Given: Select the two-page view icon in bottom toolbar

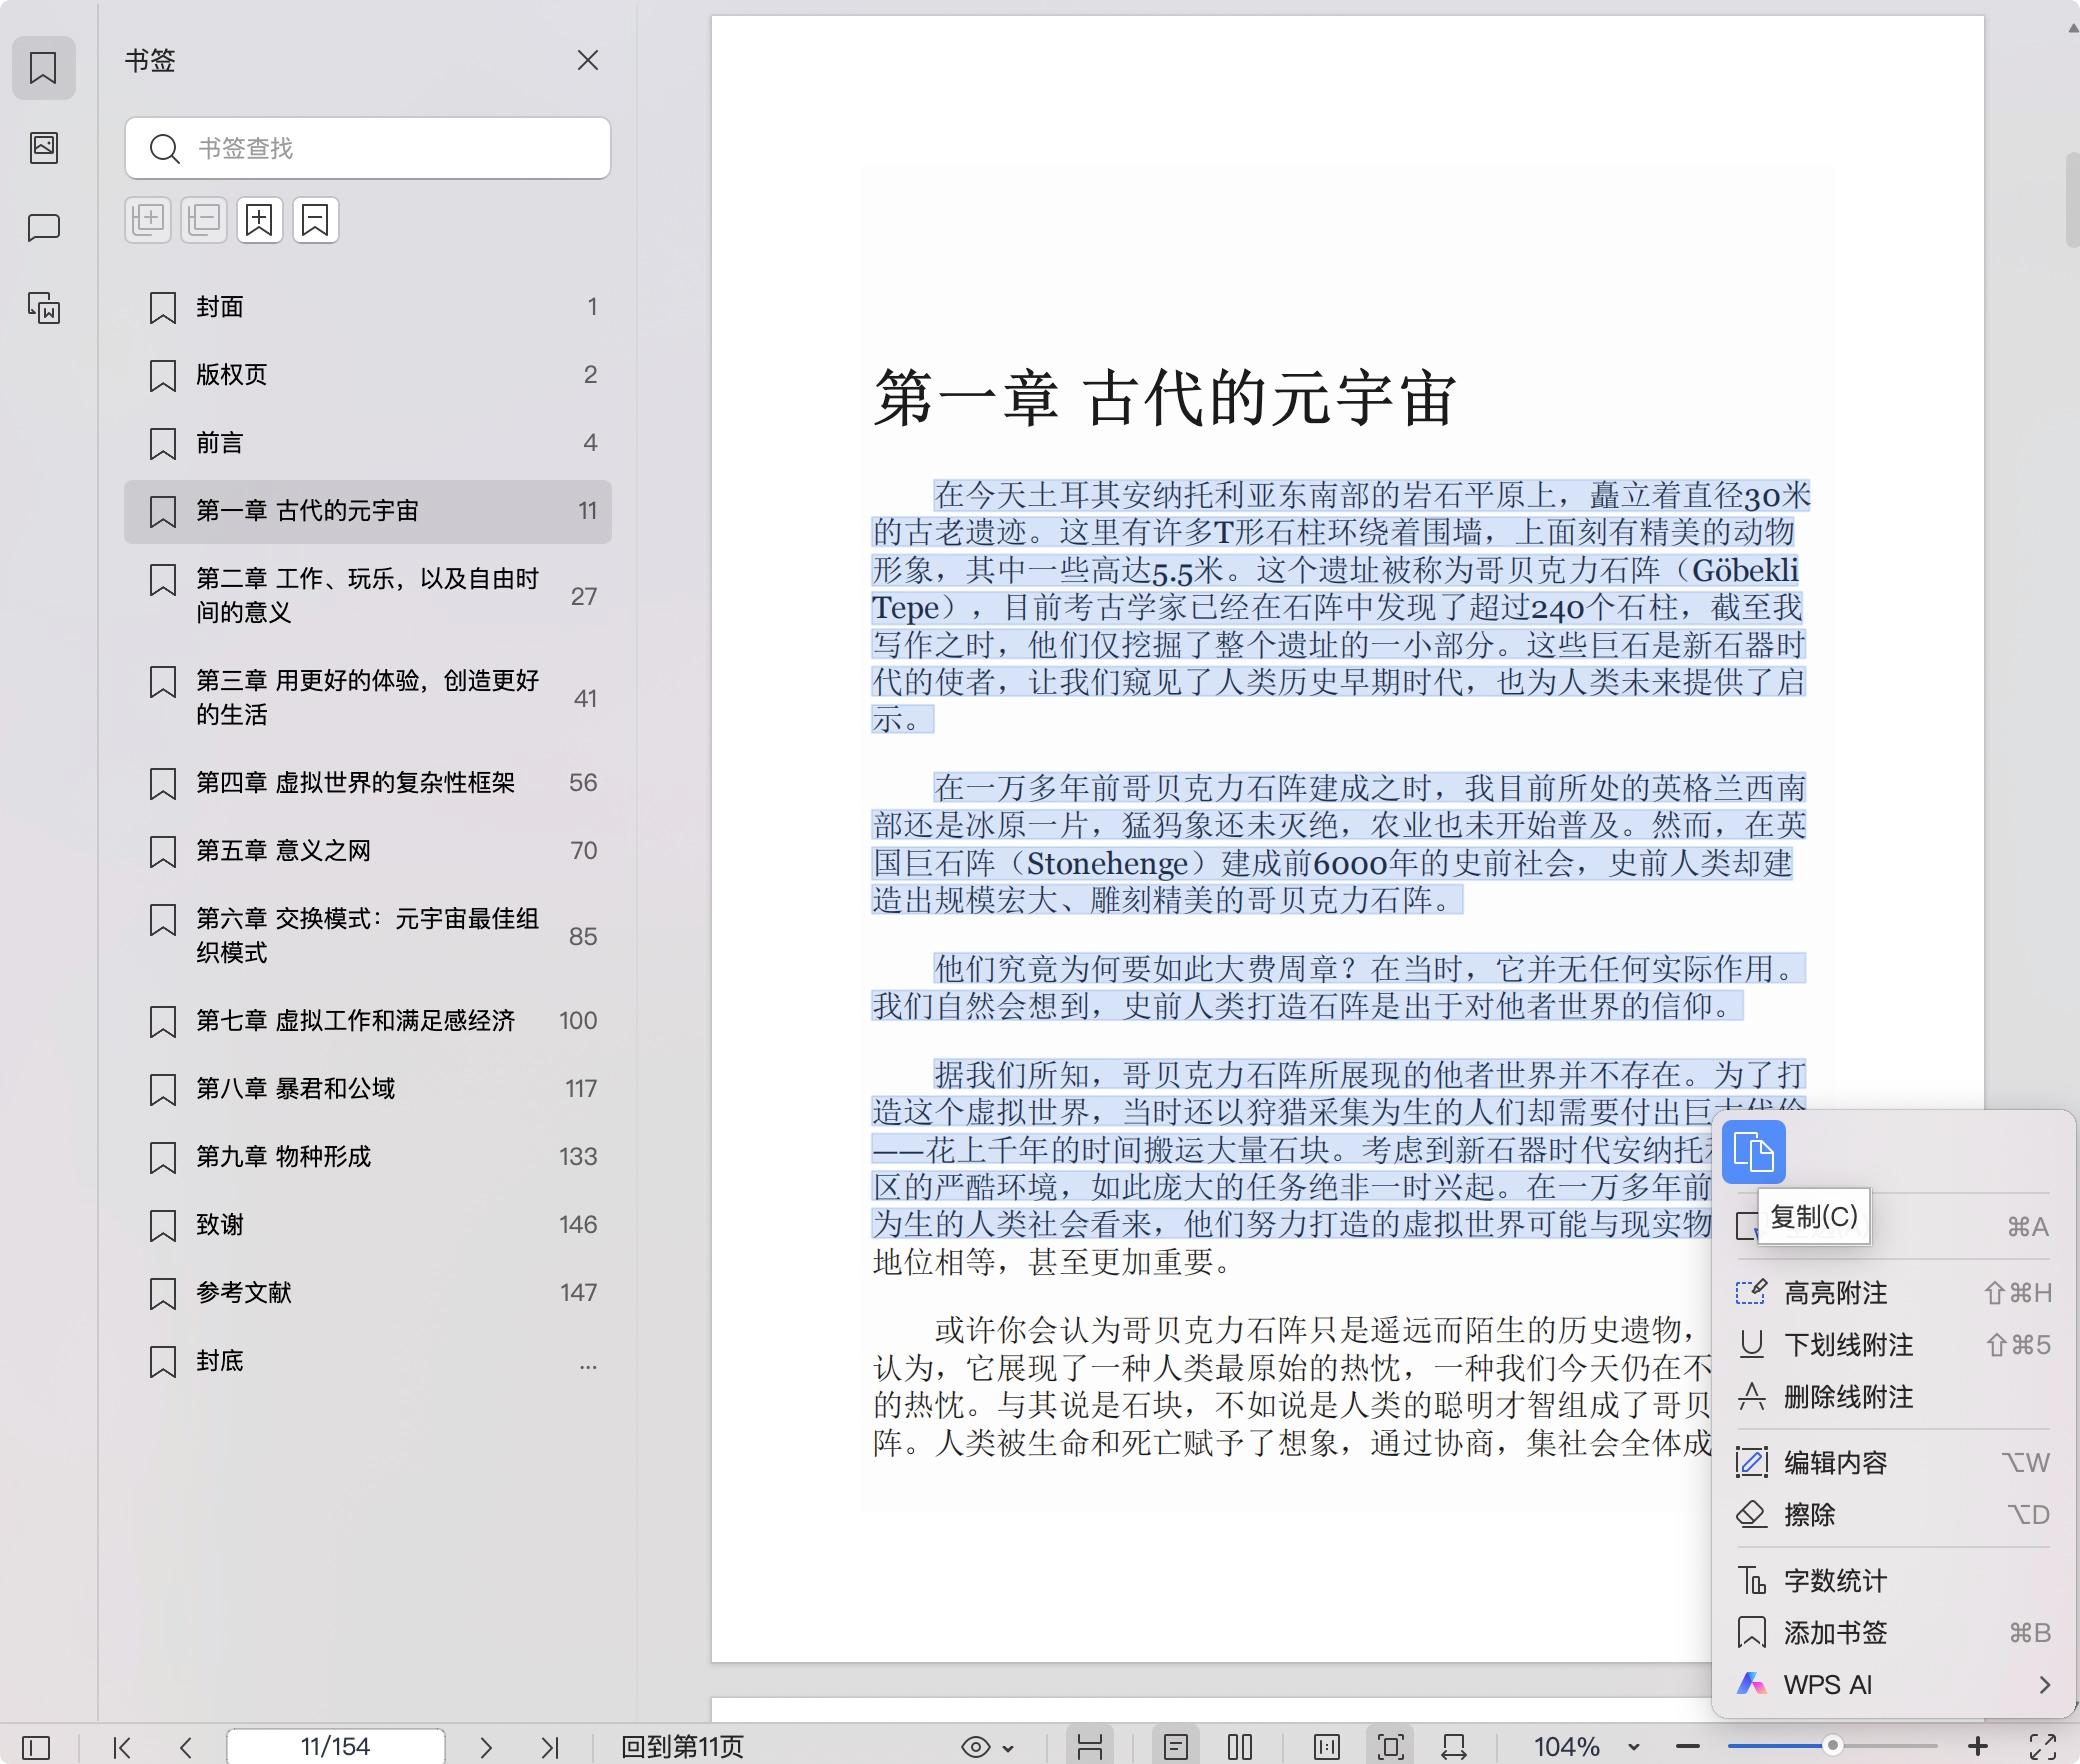Looking at the screenshot, I should tap(1240, 1747).
